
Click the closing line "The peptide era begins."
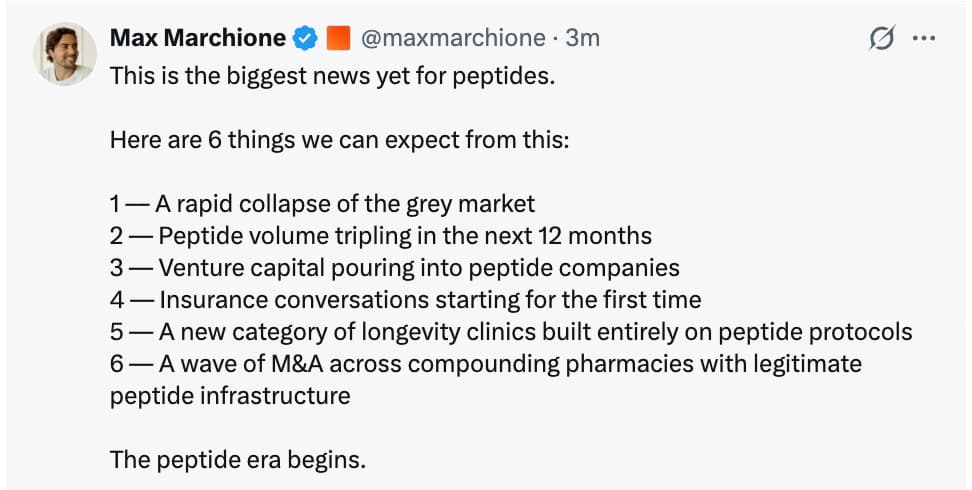(x=238, y=460)
